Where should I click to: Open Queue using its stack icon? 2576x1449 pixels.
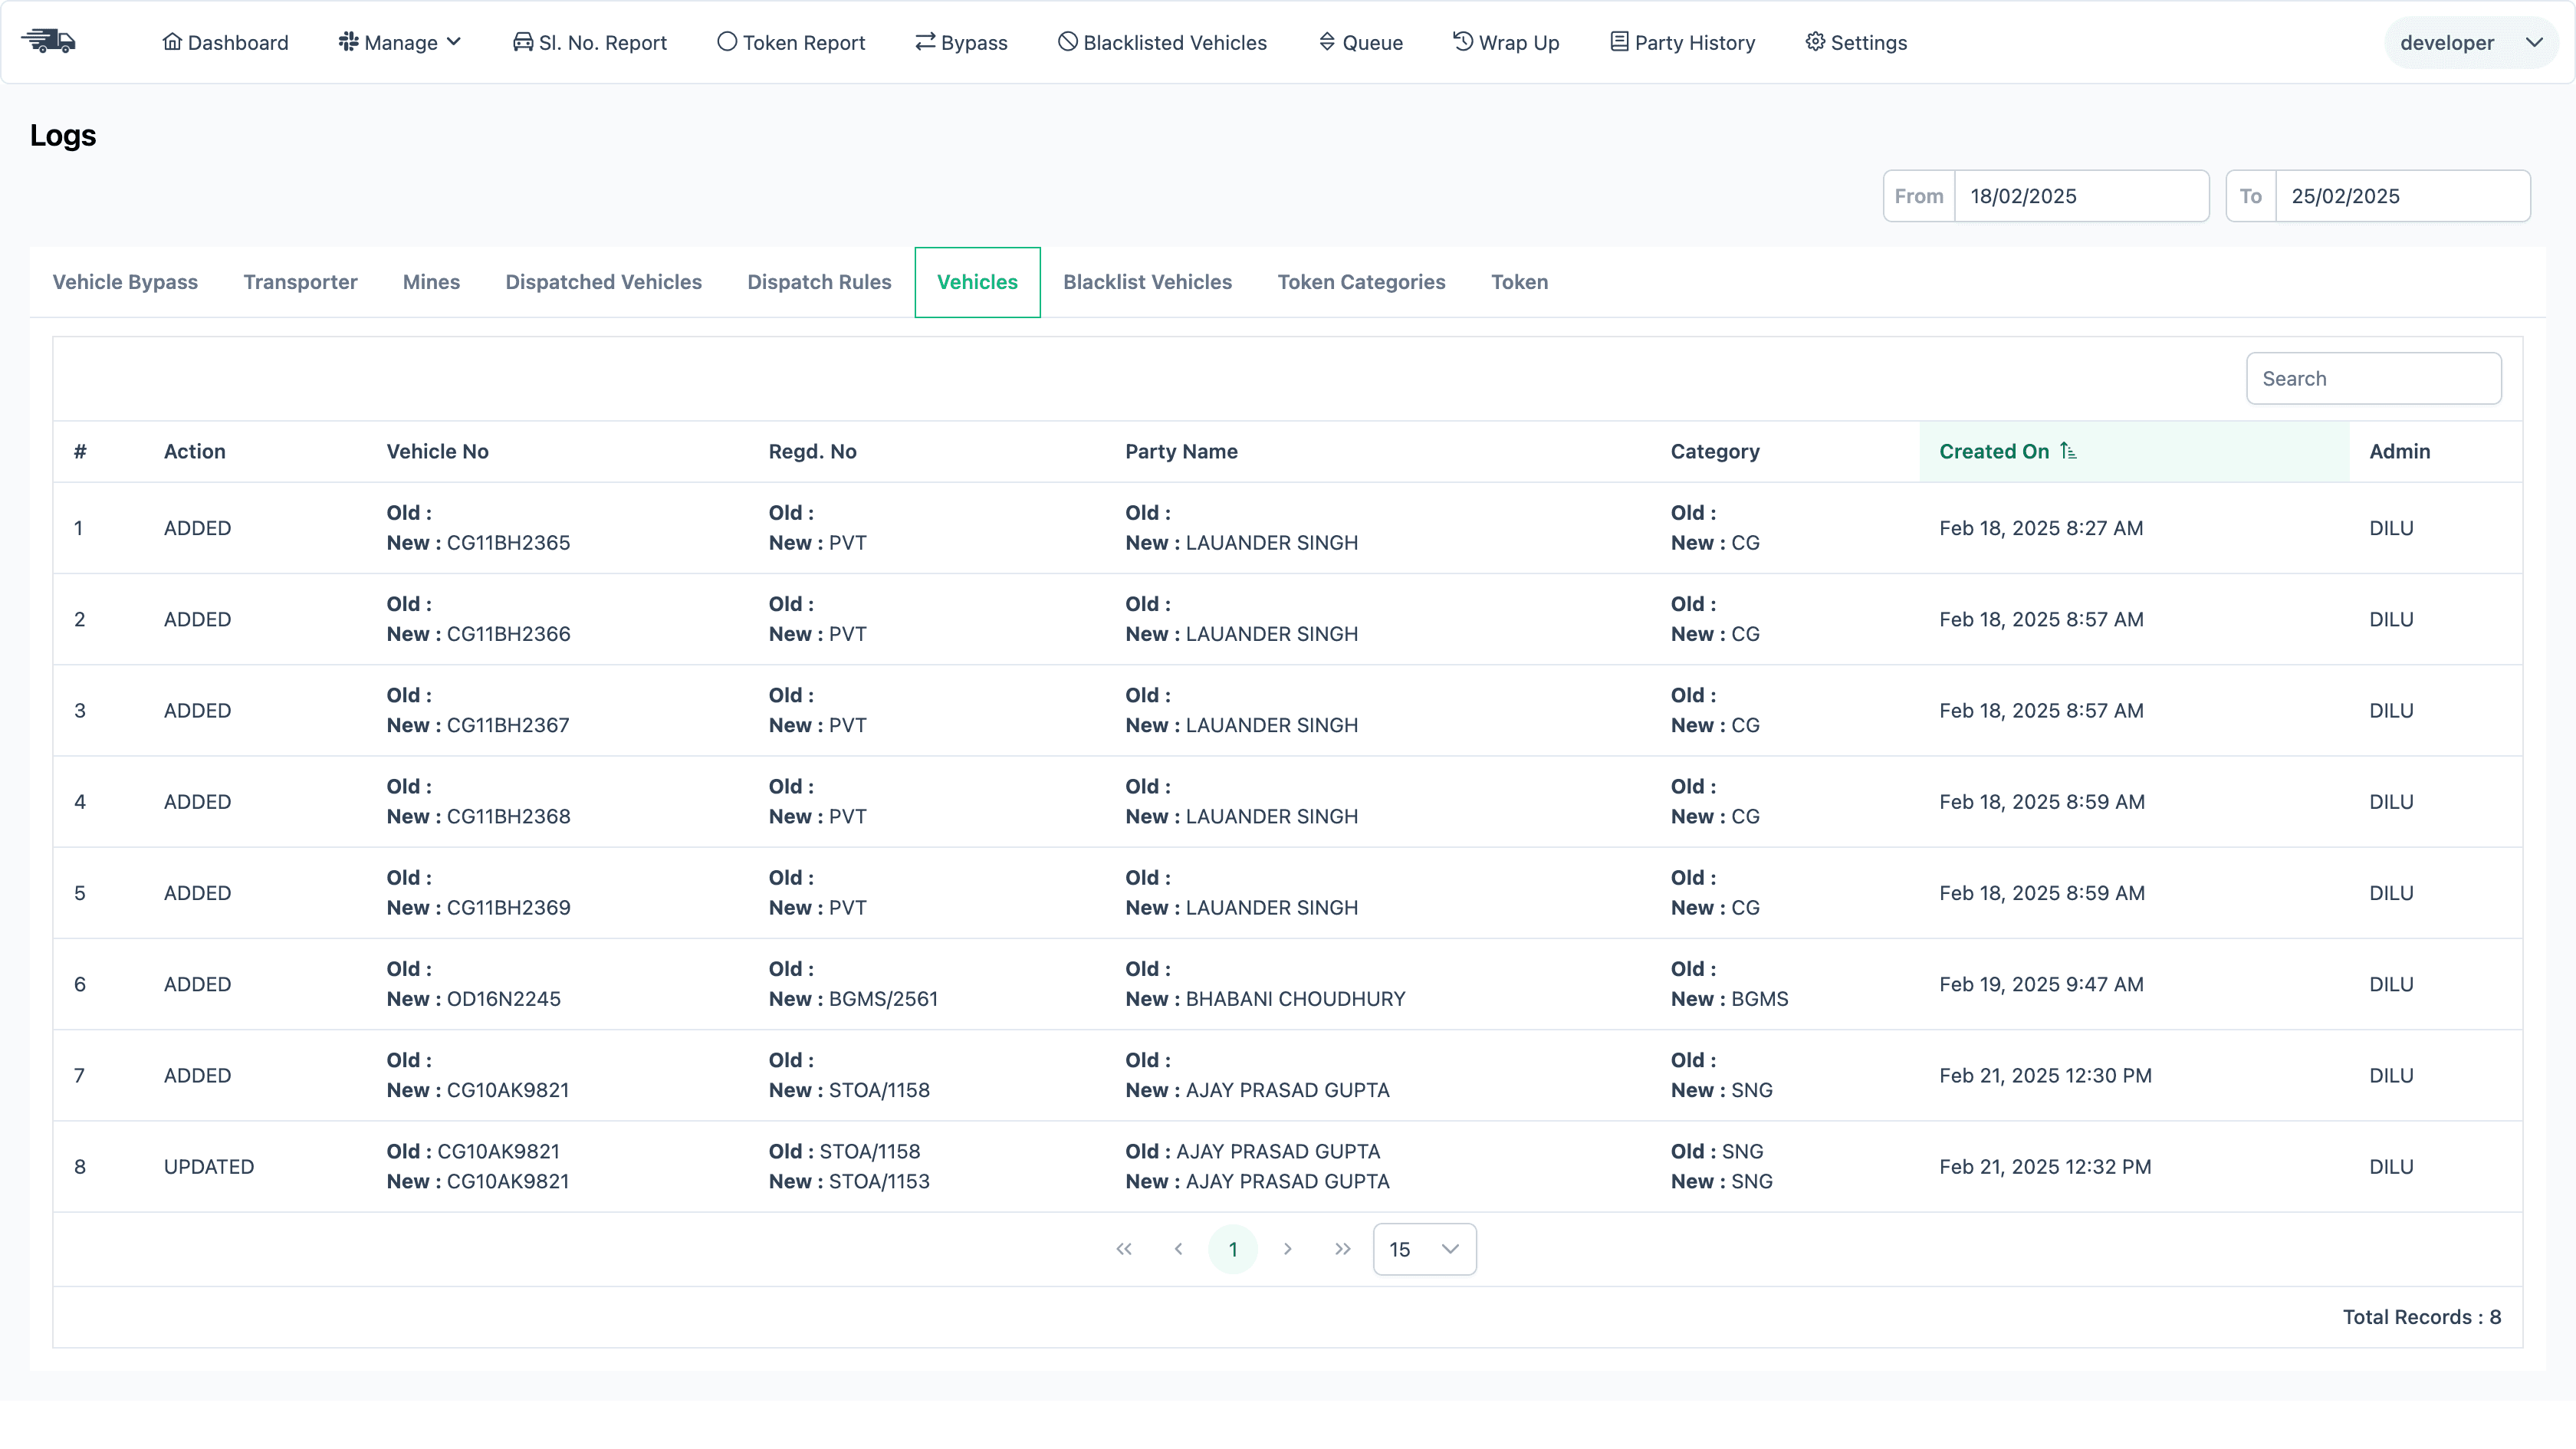1327,41
